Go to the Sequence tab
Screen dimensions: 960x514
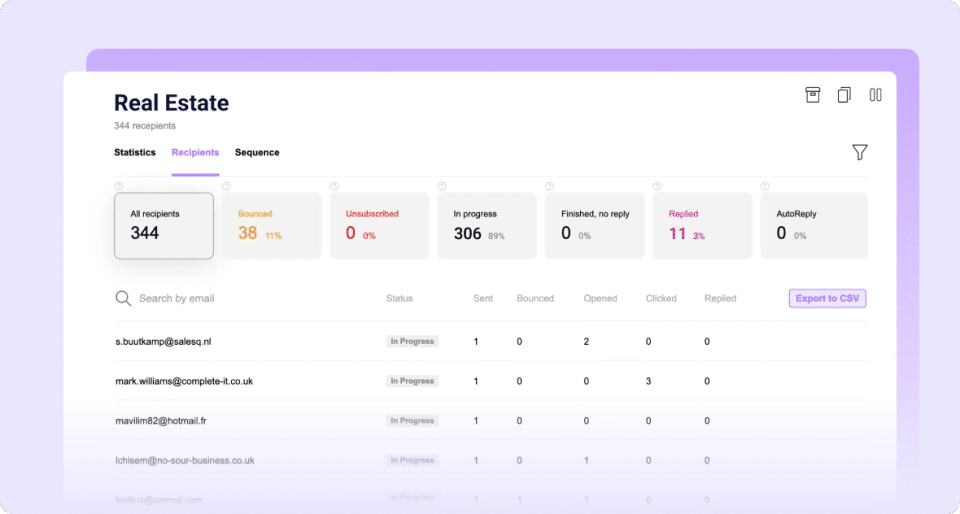tap(257, 152)
